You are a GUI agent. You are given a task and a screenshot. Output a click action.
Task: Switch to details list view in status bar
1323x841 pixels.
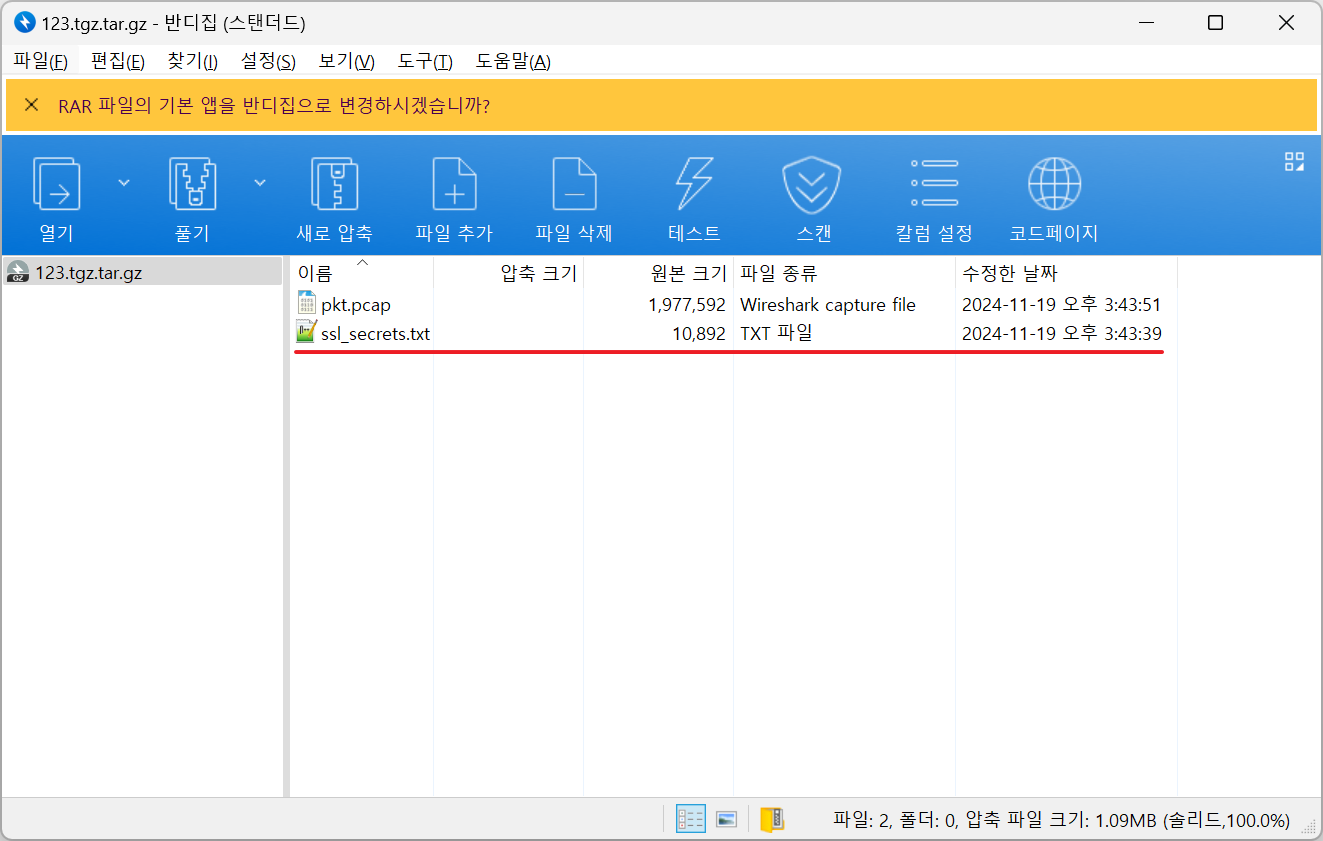coord(691,819)
